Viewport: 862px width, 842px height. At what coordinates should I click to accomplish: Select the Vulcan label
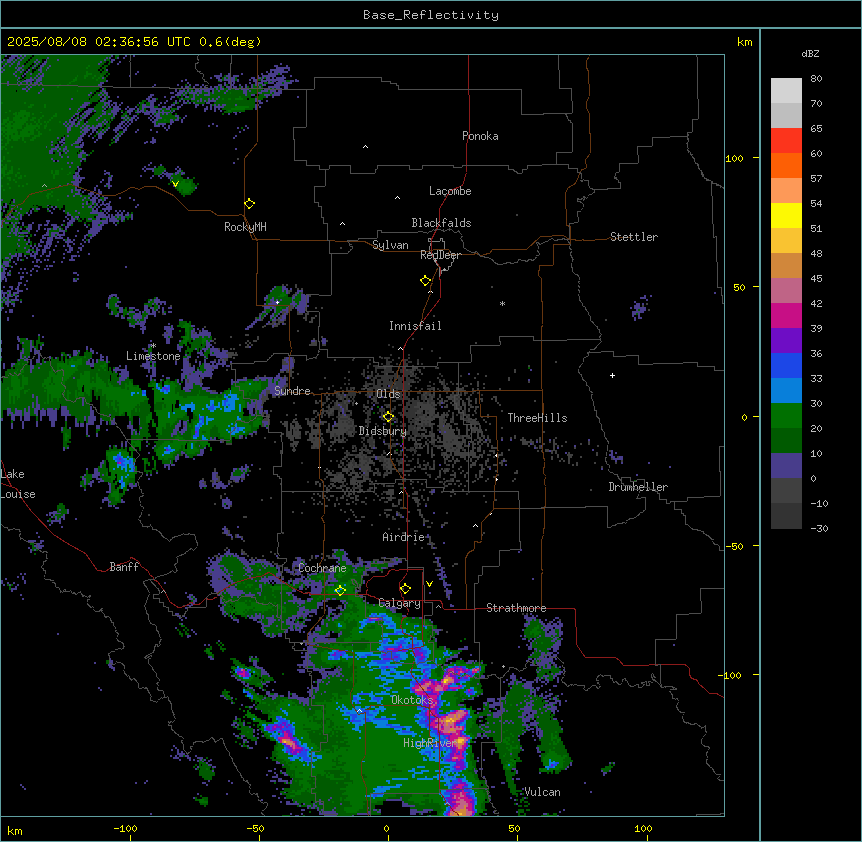coord(542,792)
